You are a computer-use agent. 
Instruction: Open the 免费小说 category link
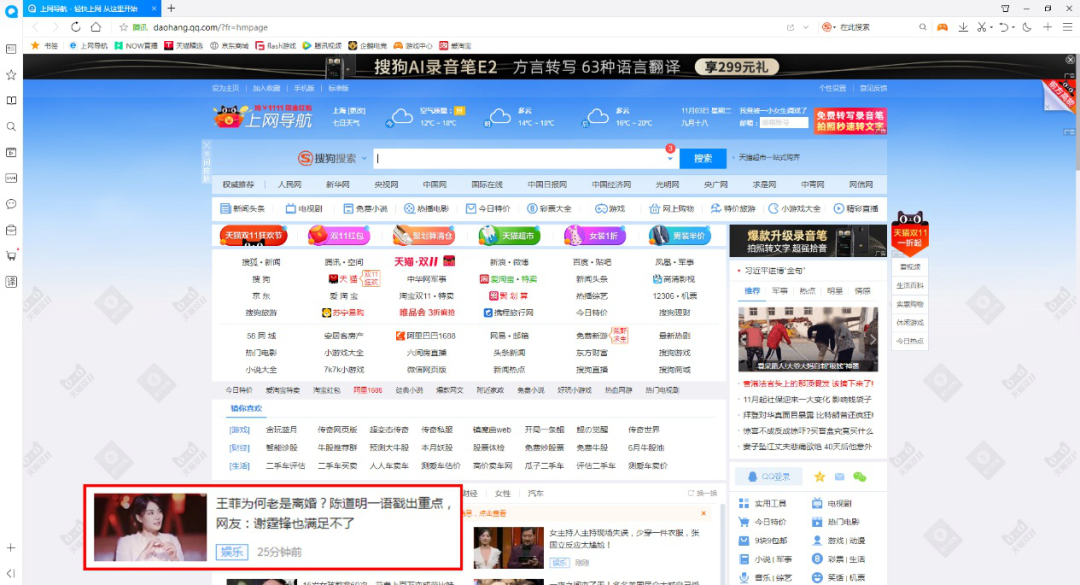pyautogui.click(x=365, y=208)
